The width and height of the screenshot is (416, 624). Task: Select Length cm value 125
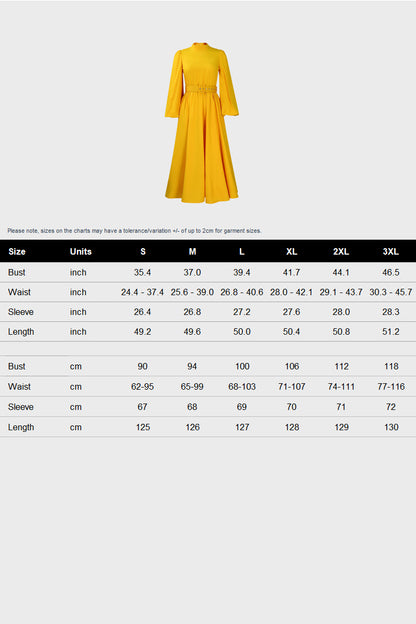(x=143, y=427)
